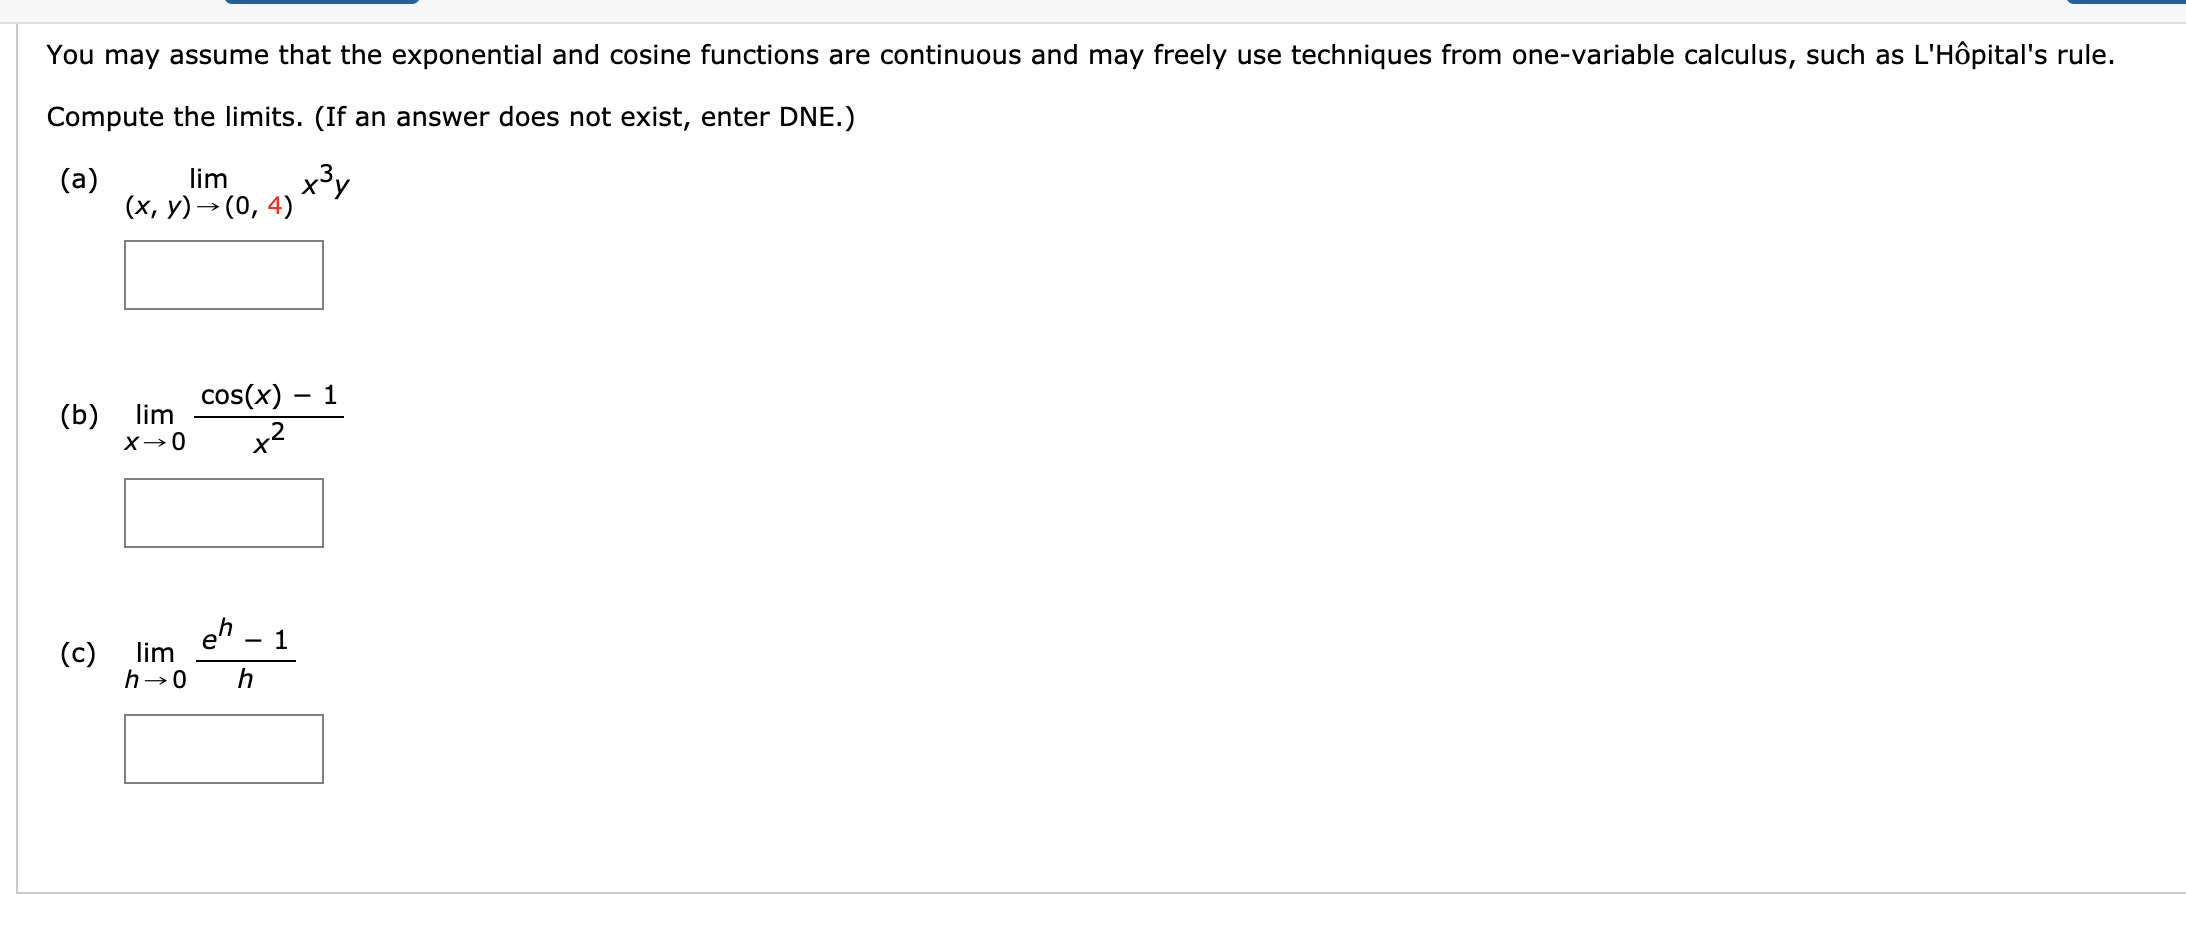Viewport: 2186px width, 930px height.
Task: Focus the empty response box for question (a)
Action: (222, 275)
